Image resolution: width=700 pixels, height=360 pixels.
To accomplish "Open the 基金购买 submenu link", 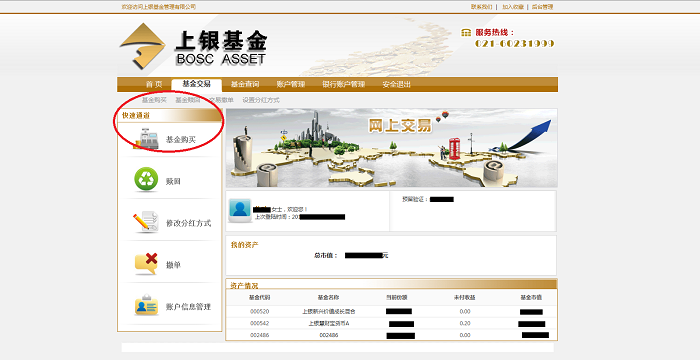I will [154, 100].
